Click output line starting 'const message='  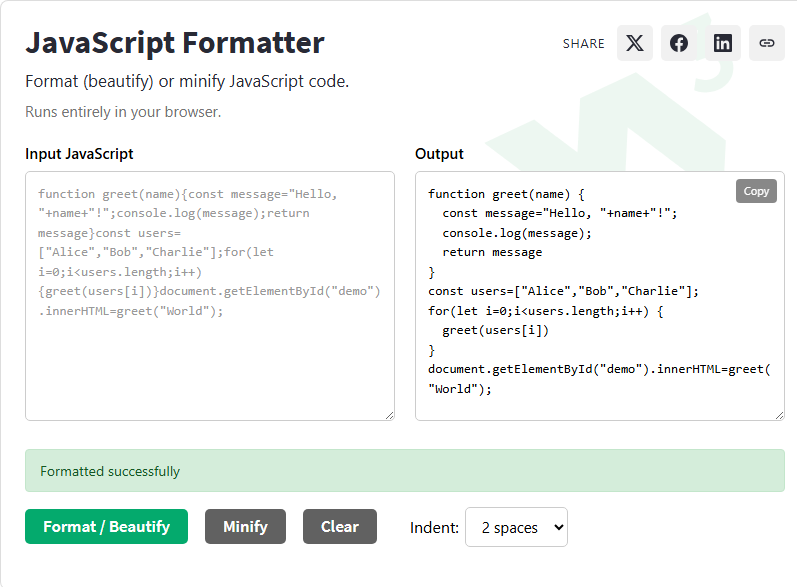(560, 213)
